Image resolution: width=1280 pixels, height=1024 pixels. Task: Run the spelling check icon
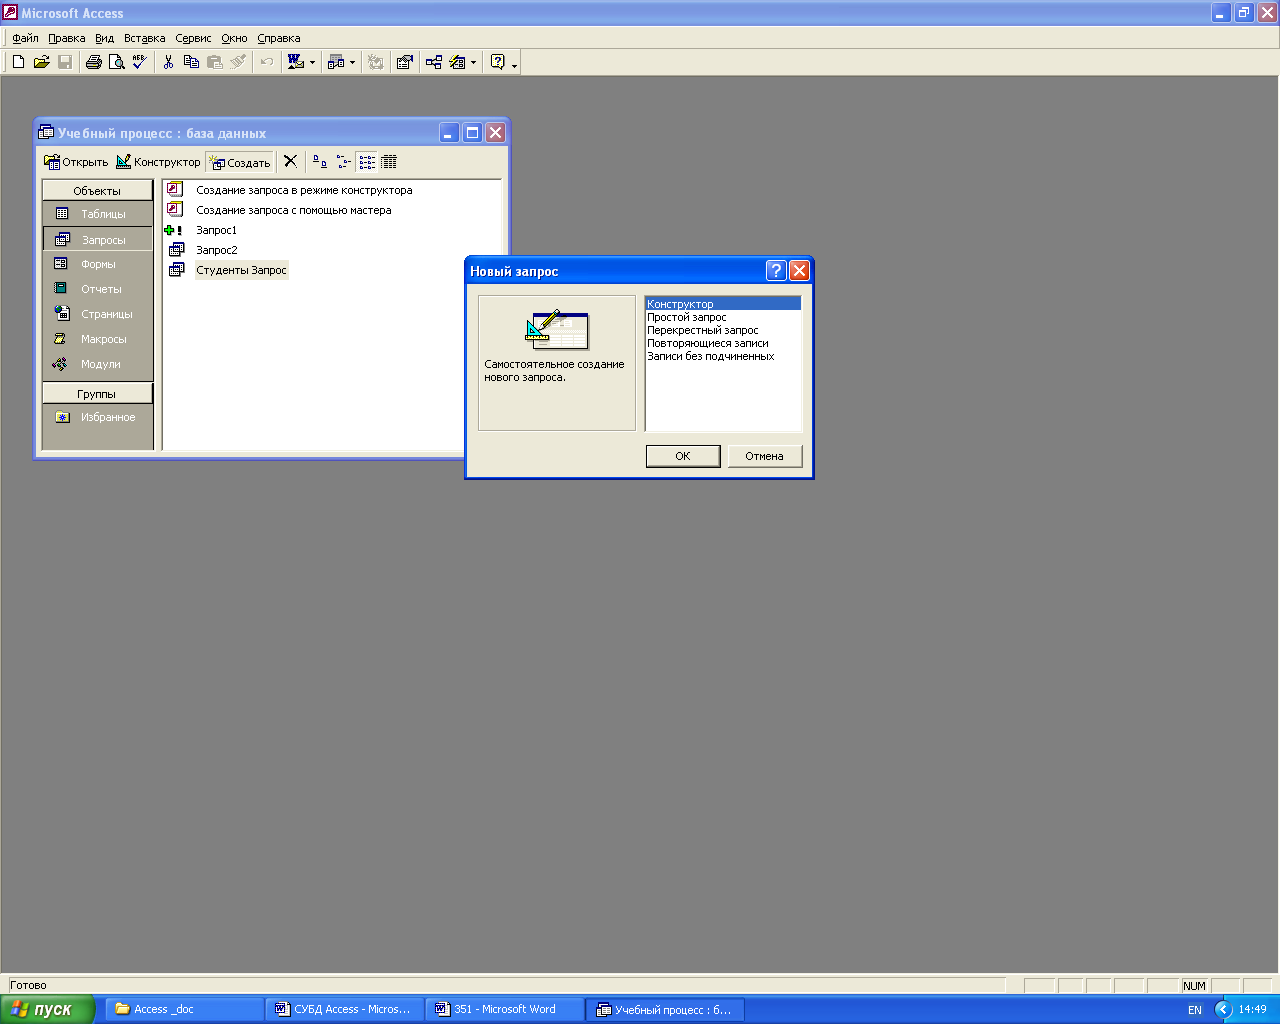click(140, 62)
